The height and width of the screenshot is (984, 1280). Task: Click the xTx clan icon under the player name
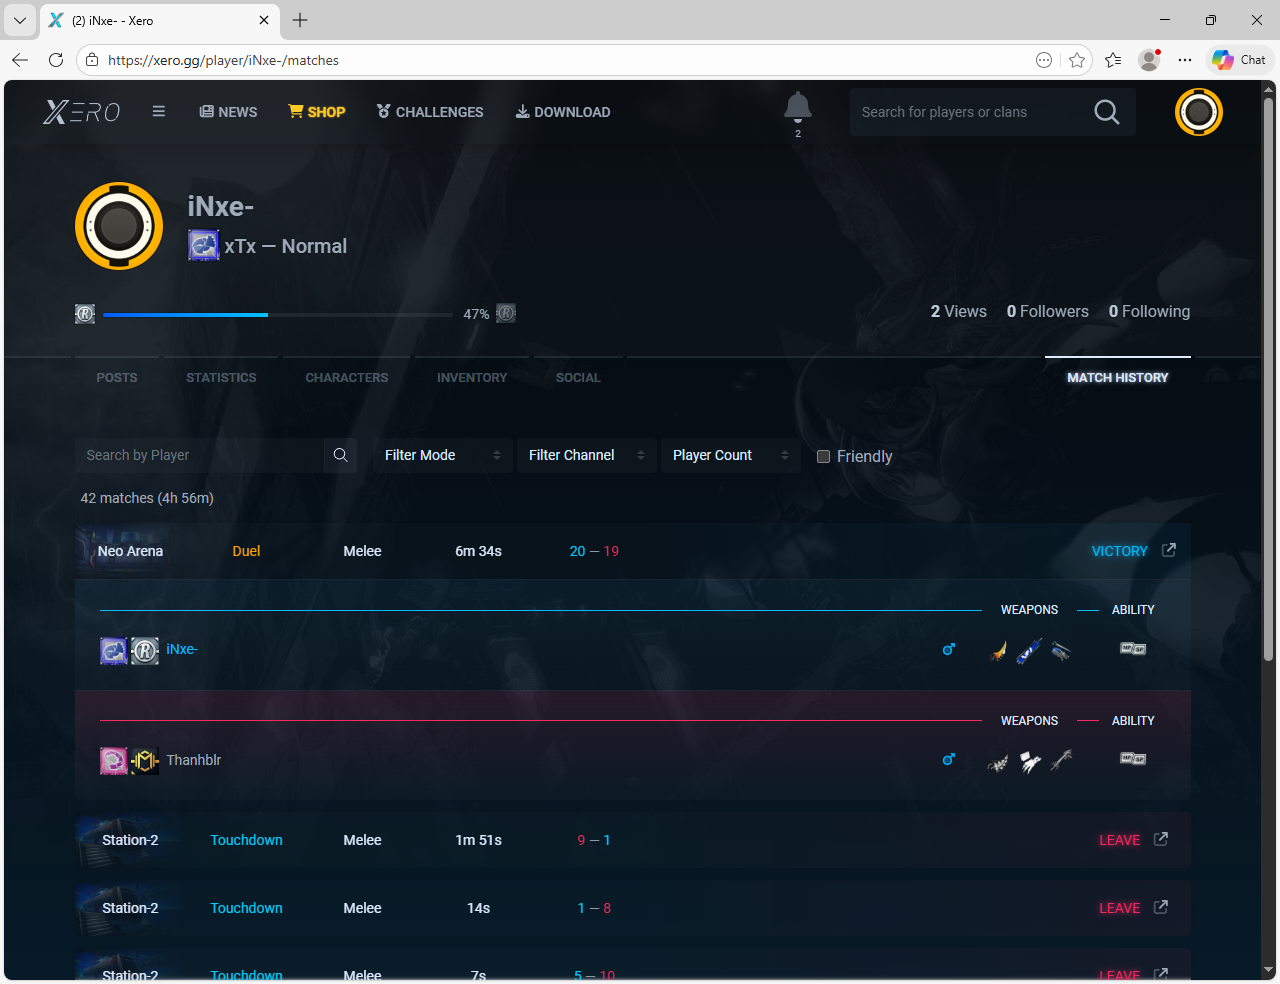click(x=204, y=246)
